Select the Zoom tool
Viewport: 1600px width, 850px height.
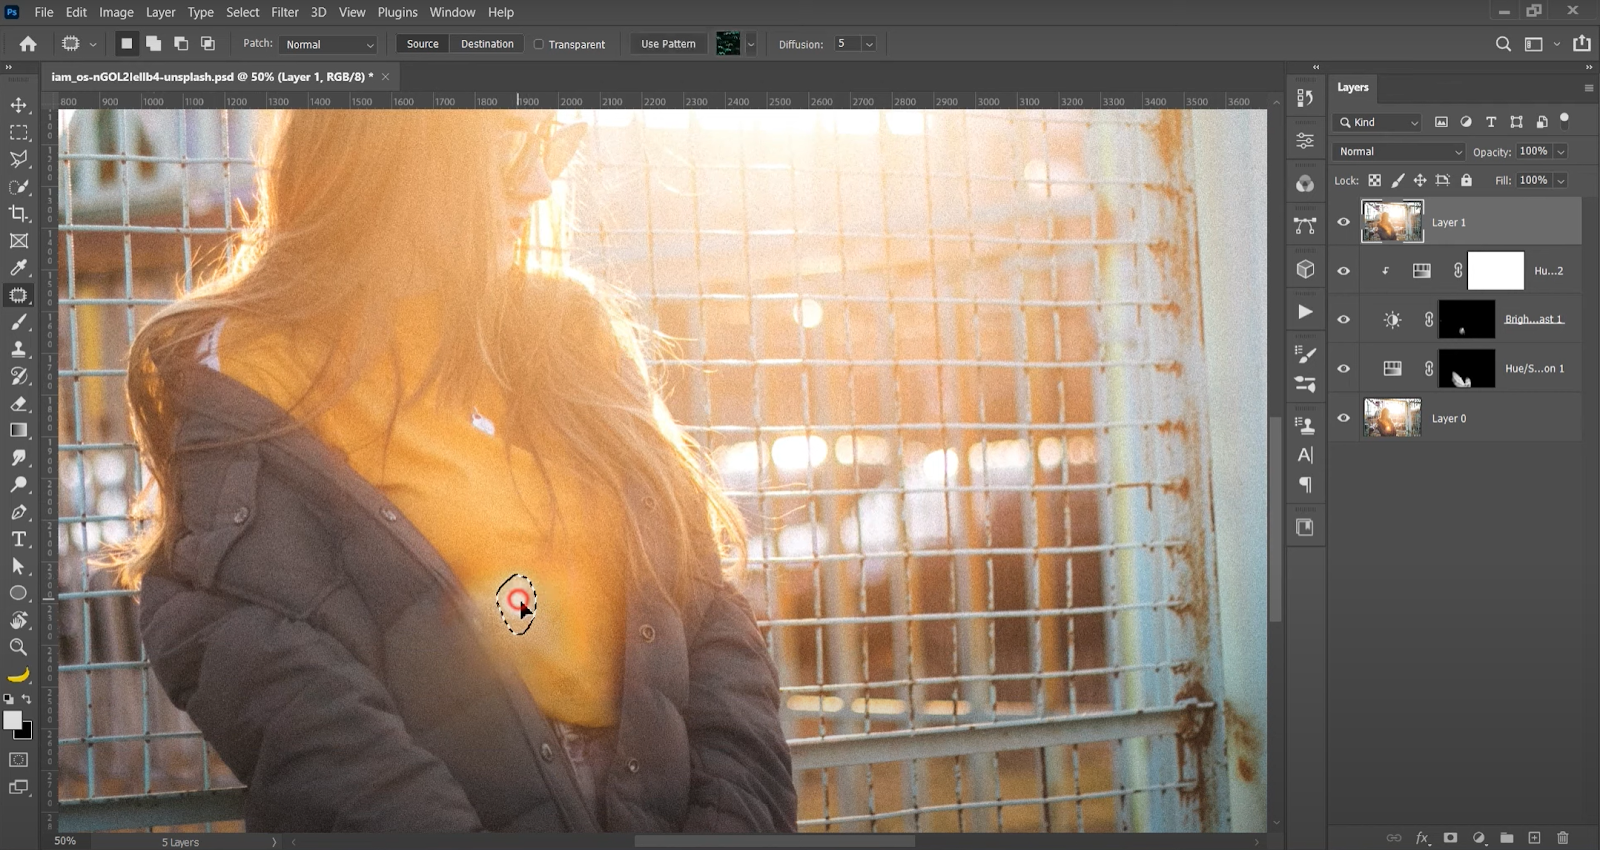(x=19, y=647)
